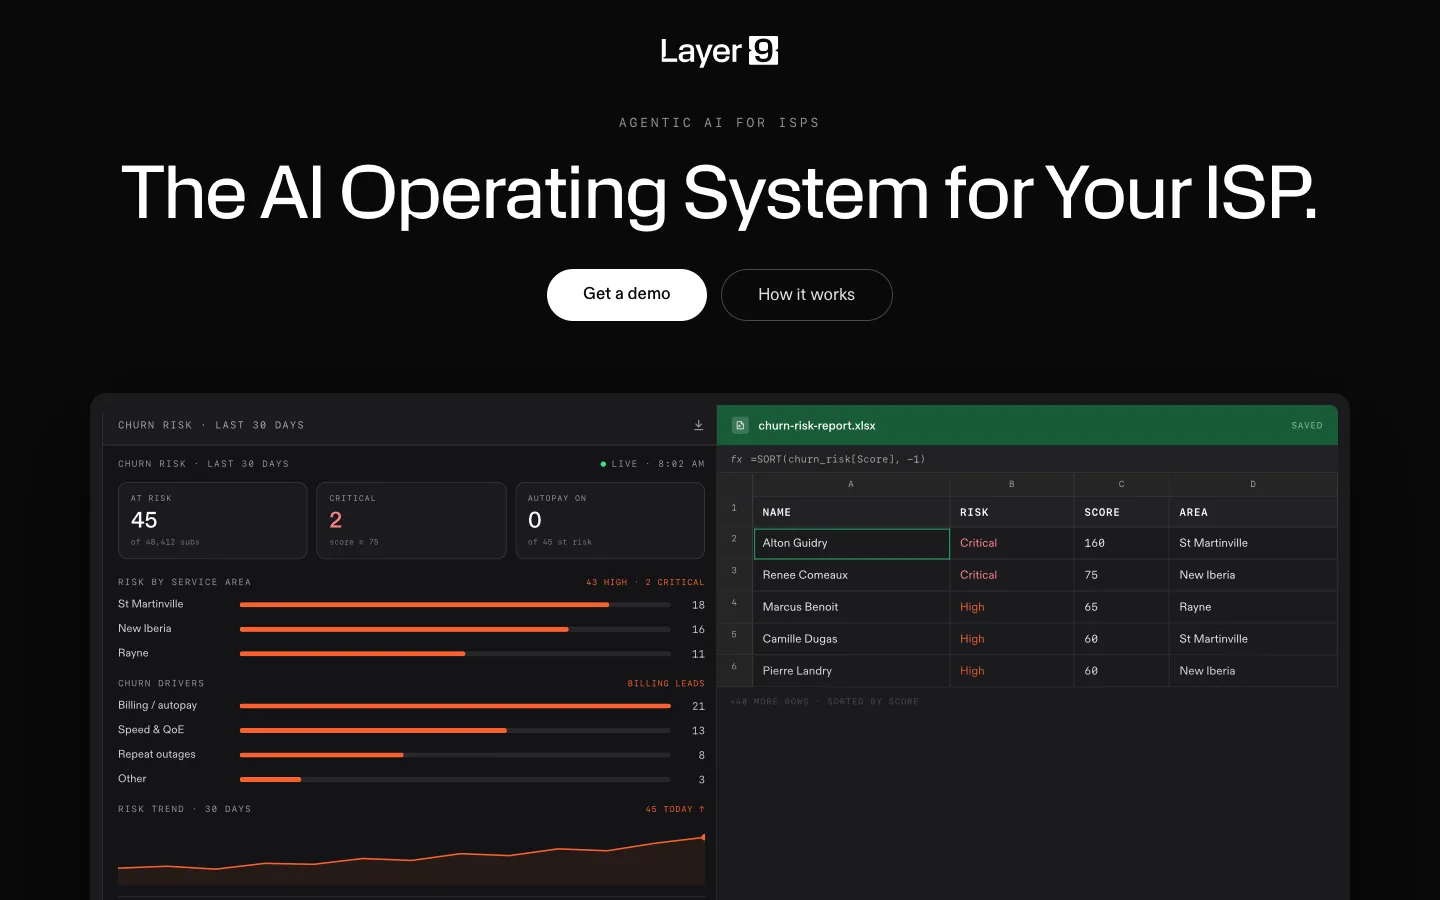Select score cell 160
Viewport: 1440px width, 900px height.
(1122, 543)
